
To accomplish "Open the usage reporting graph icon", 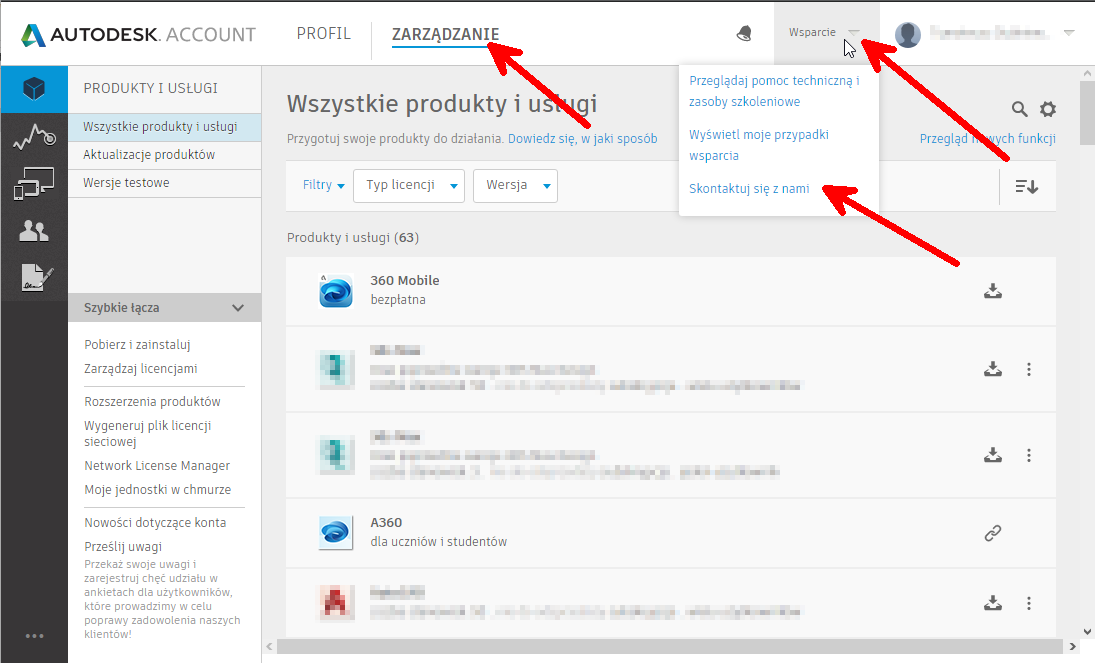I will point(34,136).
